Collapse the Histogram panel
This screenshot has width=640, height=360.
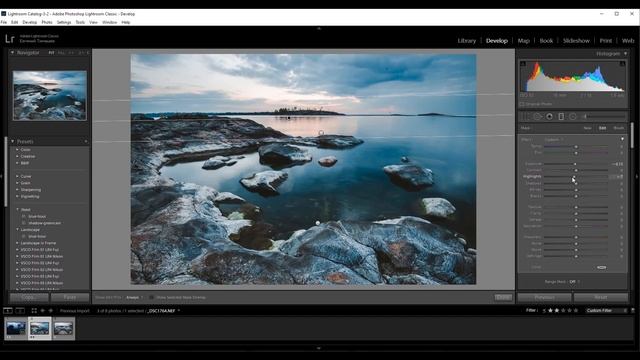625,53
